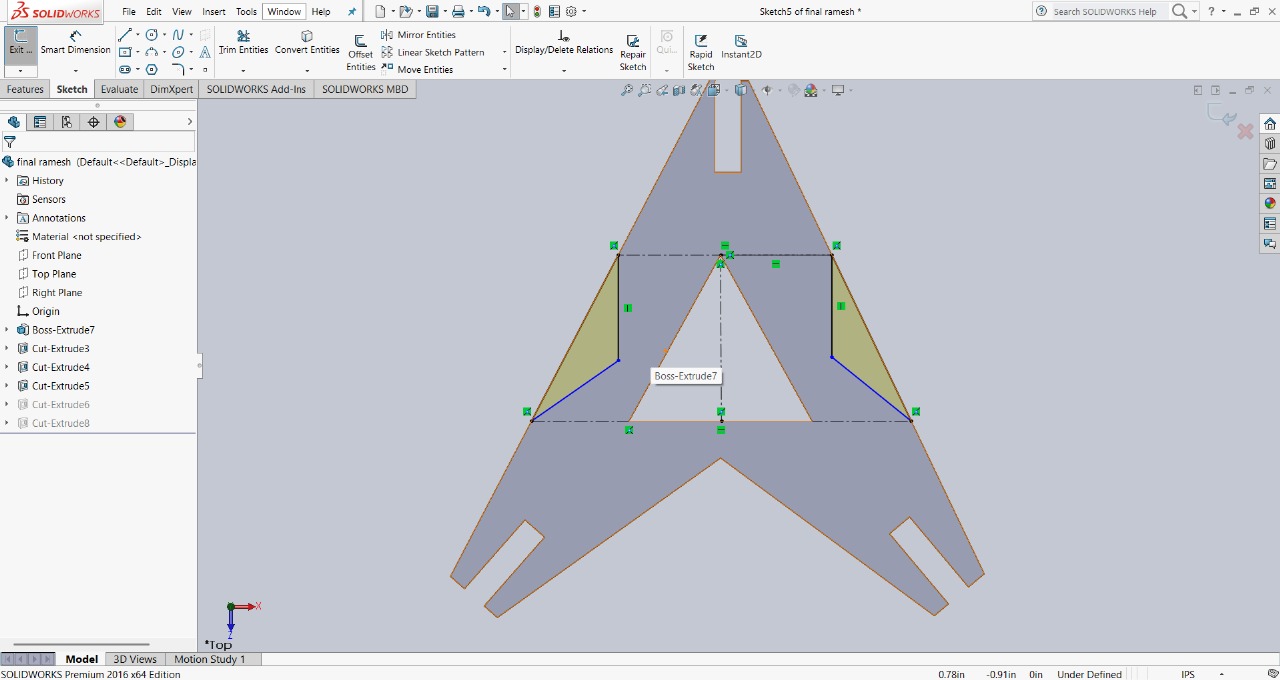Open the Smart Dimension dropdown arrow
Viewport: 1280px width, 680px height.
click(75, 71)
